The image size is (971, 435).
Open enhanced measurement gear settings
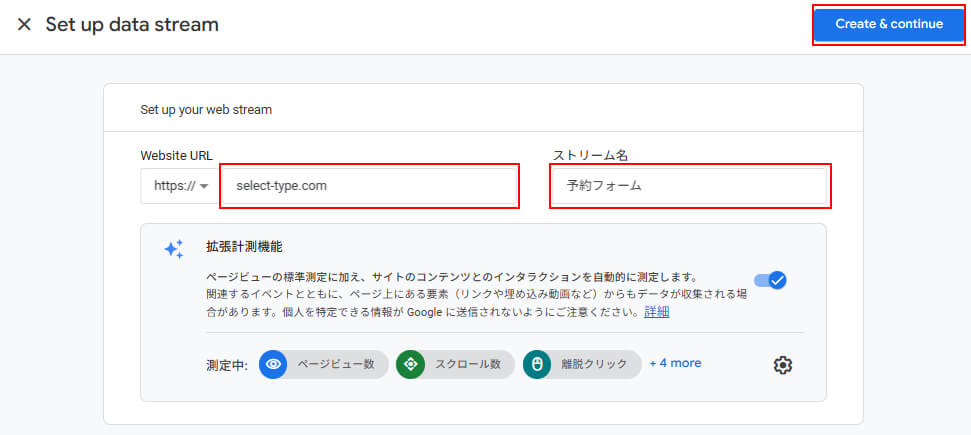point(783,365)
